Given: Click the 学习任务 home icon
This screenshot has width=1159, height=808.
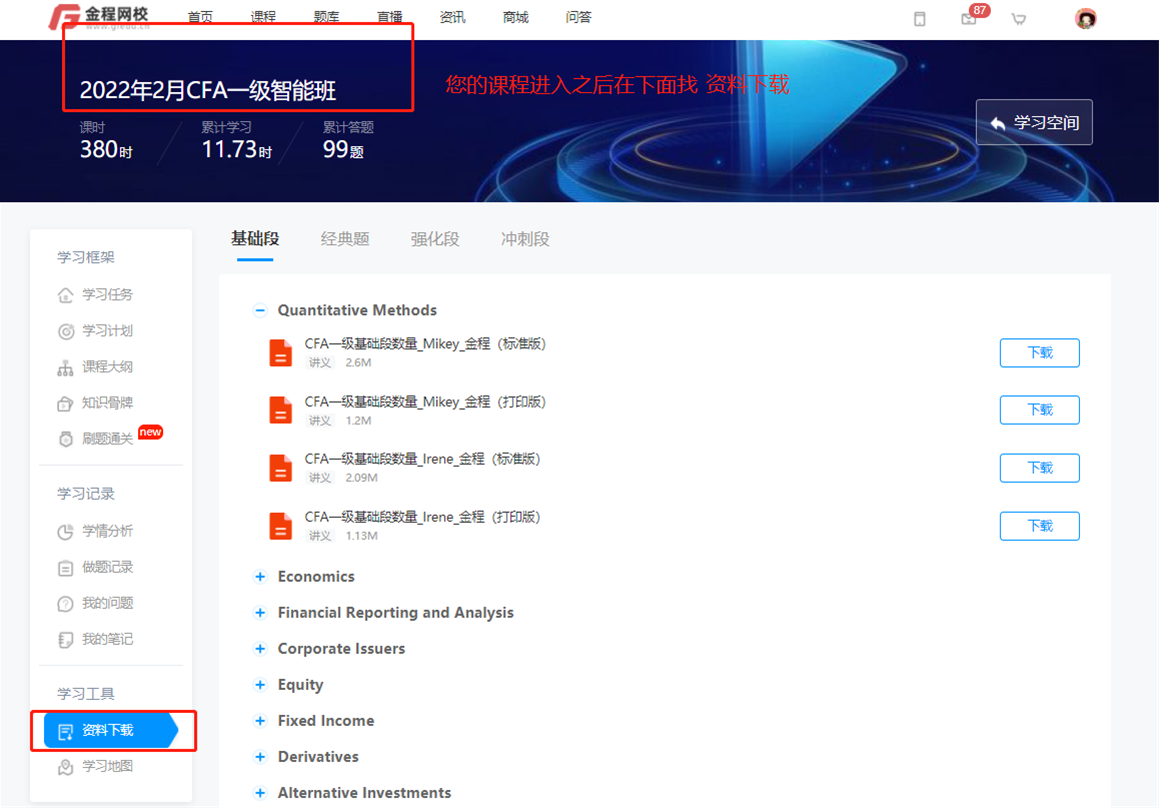Looking at the screenshot, I should click(x=66, y=295).
